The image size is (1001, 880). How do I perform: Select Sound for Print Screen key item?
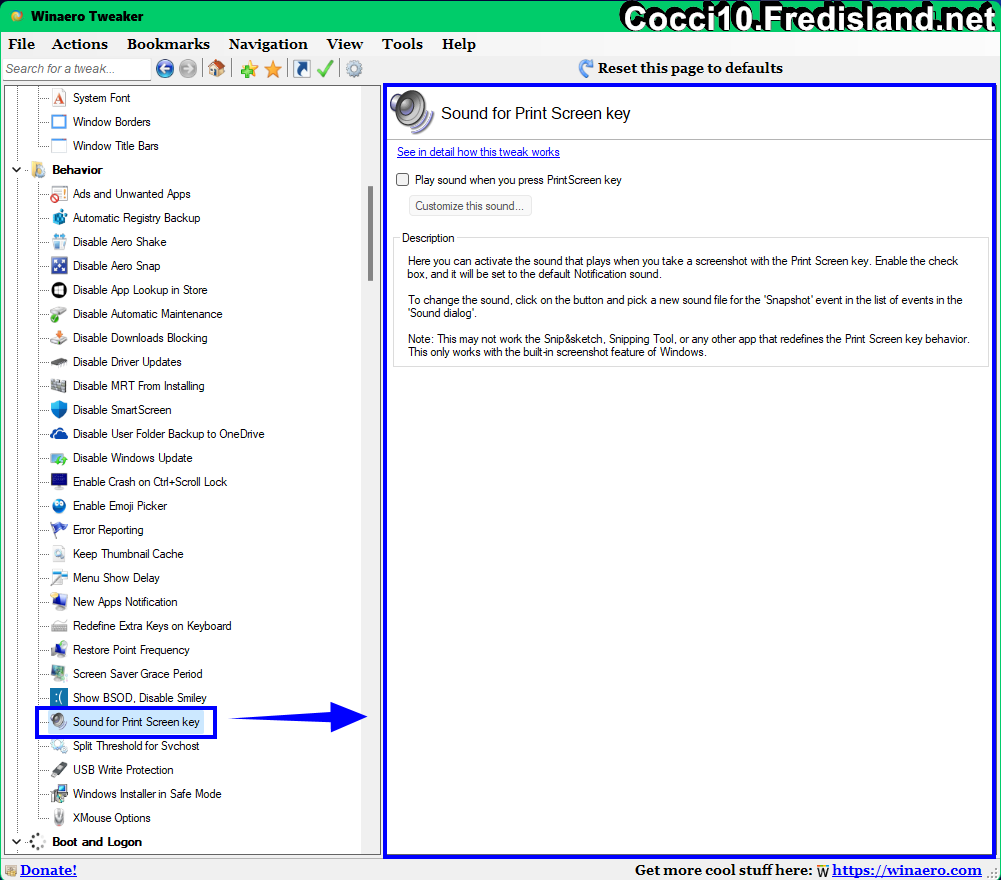tap(136, 722)
